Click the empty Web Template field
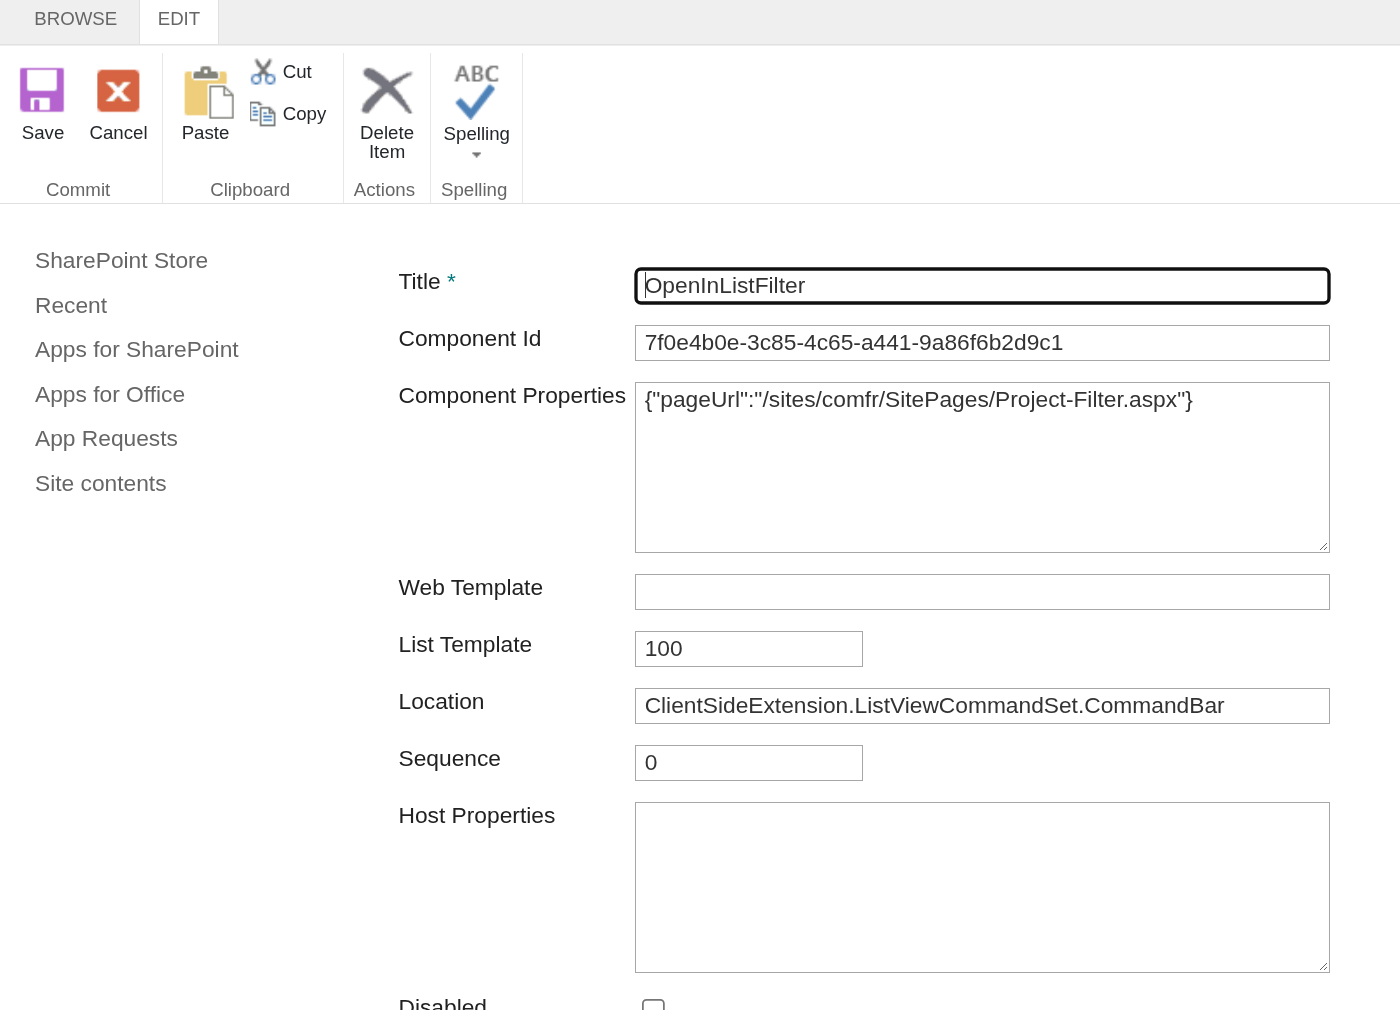This screenshot has width=1400, height=1010. [982, 592]
